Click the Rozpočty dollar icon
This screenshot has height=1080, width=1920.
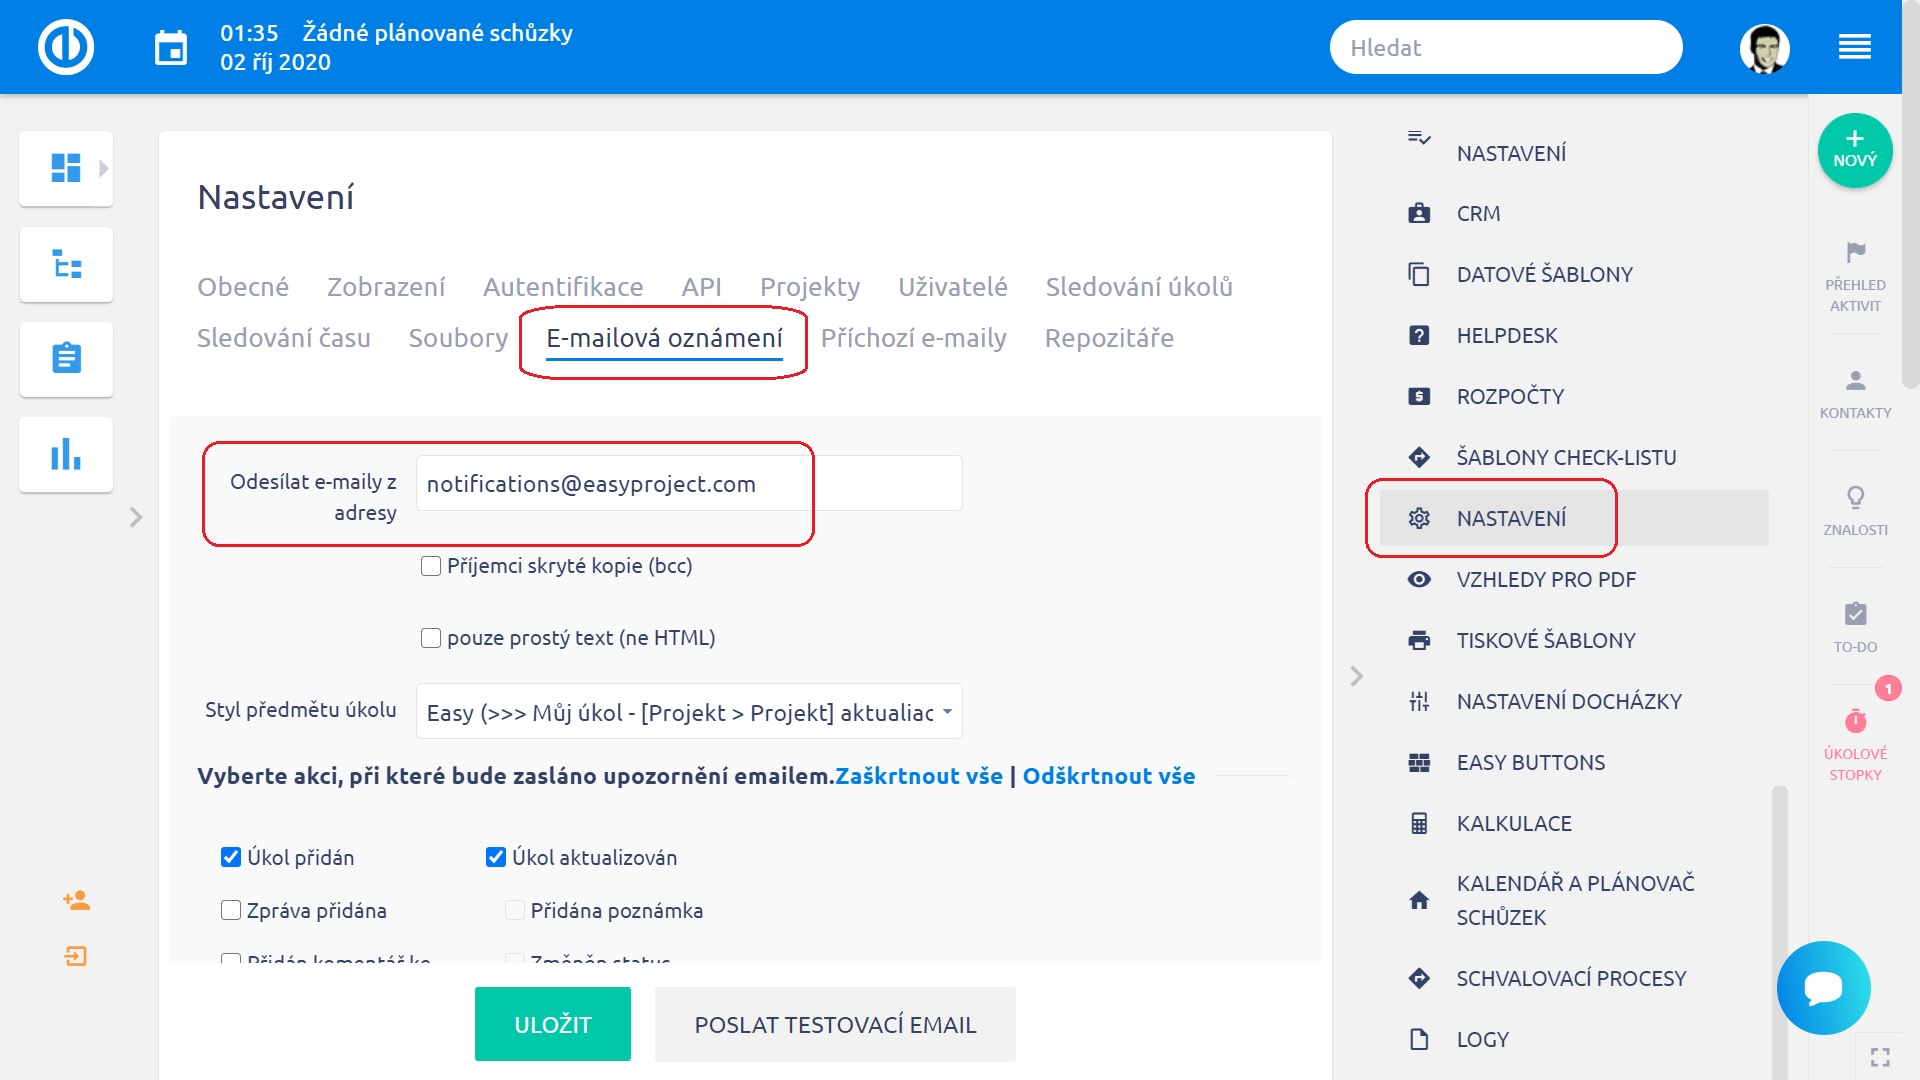tap(1419, 396)
